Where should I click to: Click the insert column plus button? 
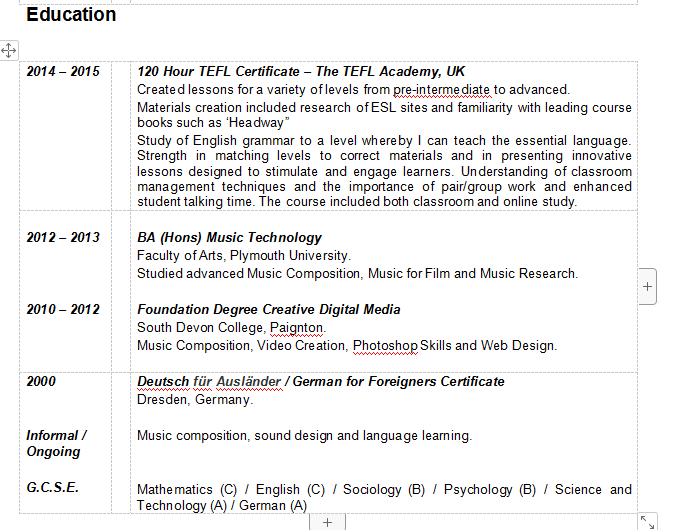point(647,286)
